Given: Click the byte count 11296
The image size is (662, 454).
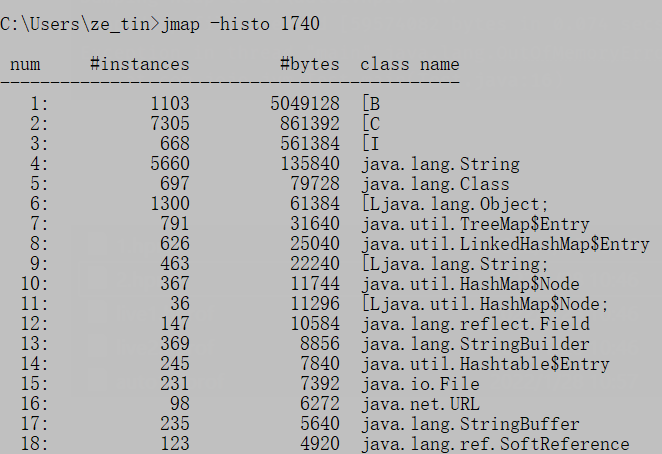Looking at the screenshot, I should pos(315,303).
